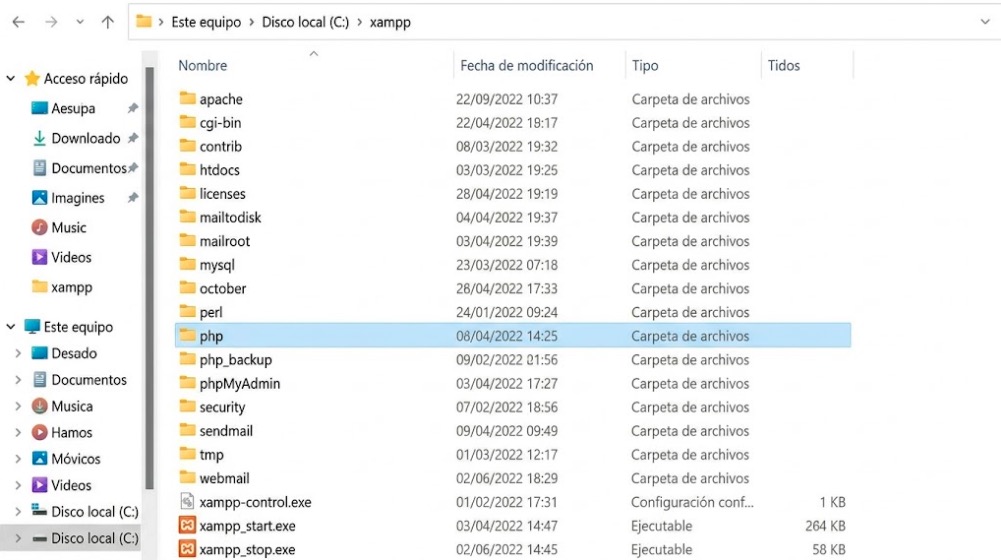This screenshot has width=1001, height=560.
Task: Collapse Este equipo tree node
Action: click(x=11, y=327)
